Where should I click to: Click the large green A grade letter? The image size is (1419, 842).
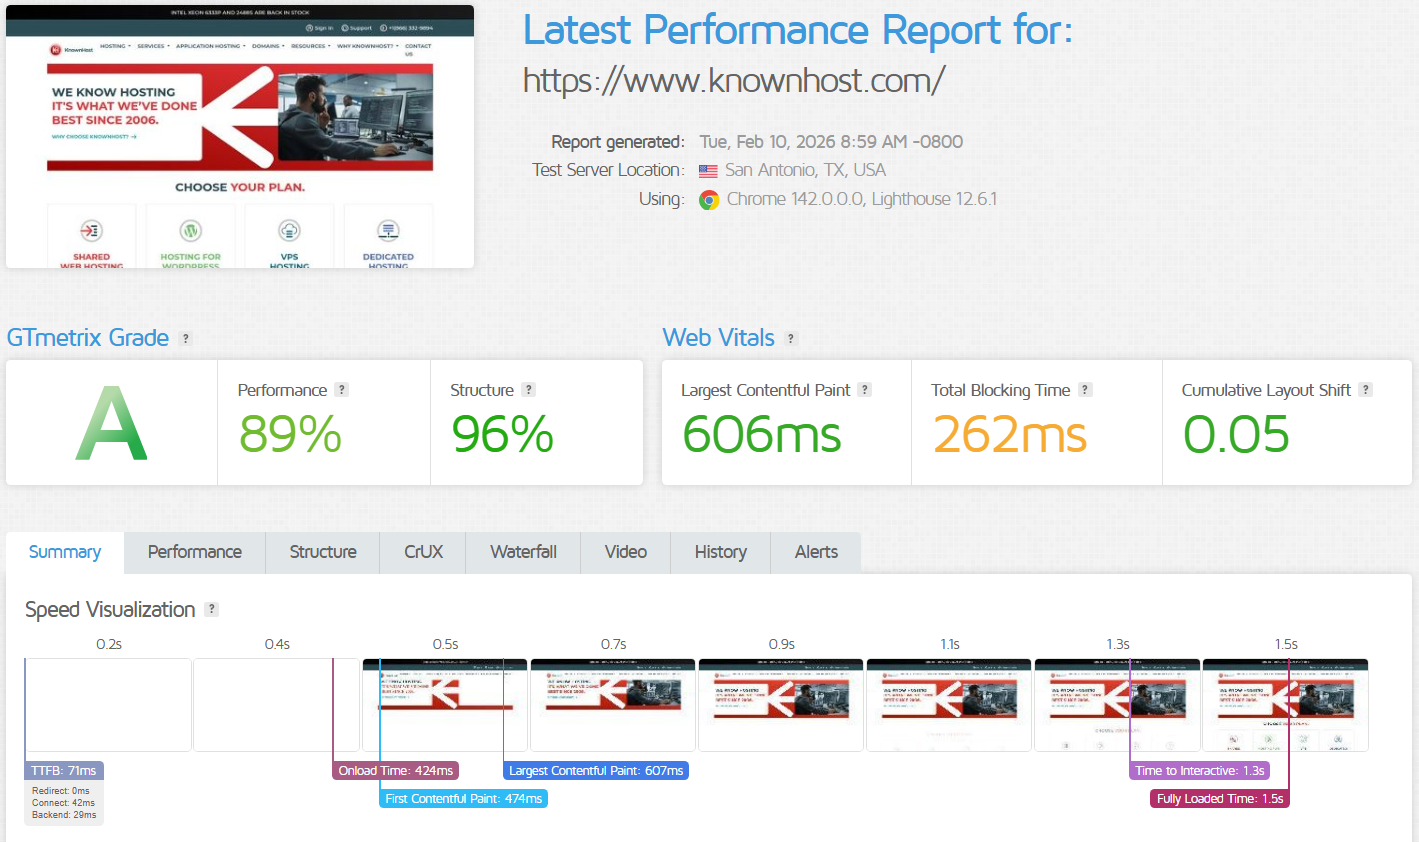pyautogui.click(x=112, y=424)
